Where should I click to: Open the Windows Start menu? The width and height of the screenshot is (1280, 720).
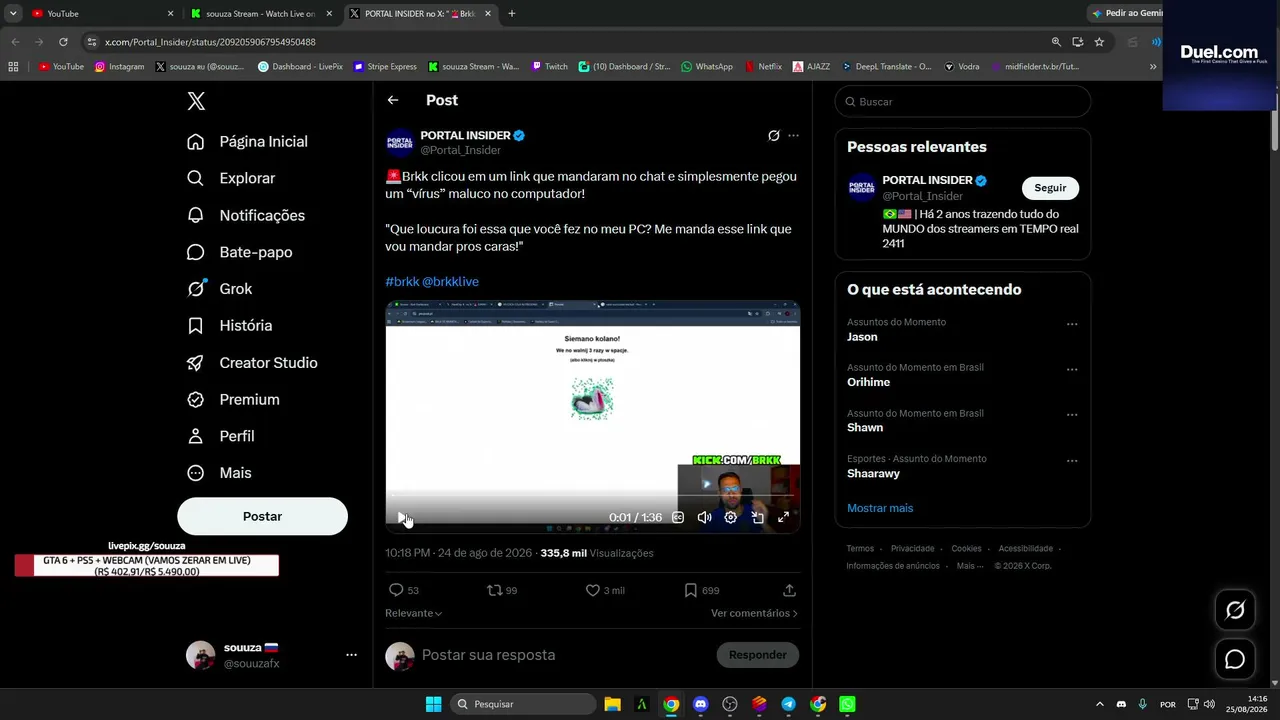tap(433, 704)
